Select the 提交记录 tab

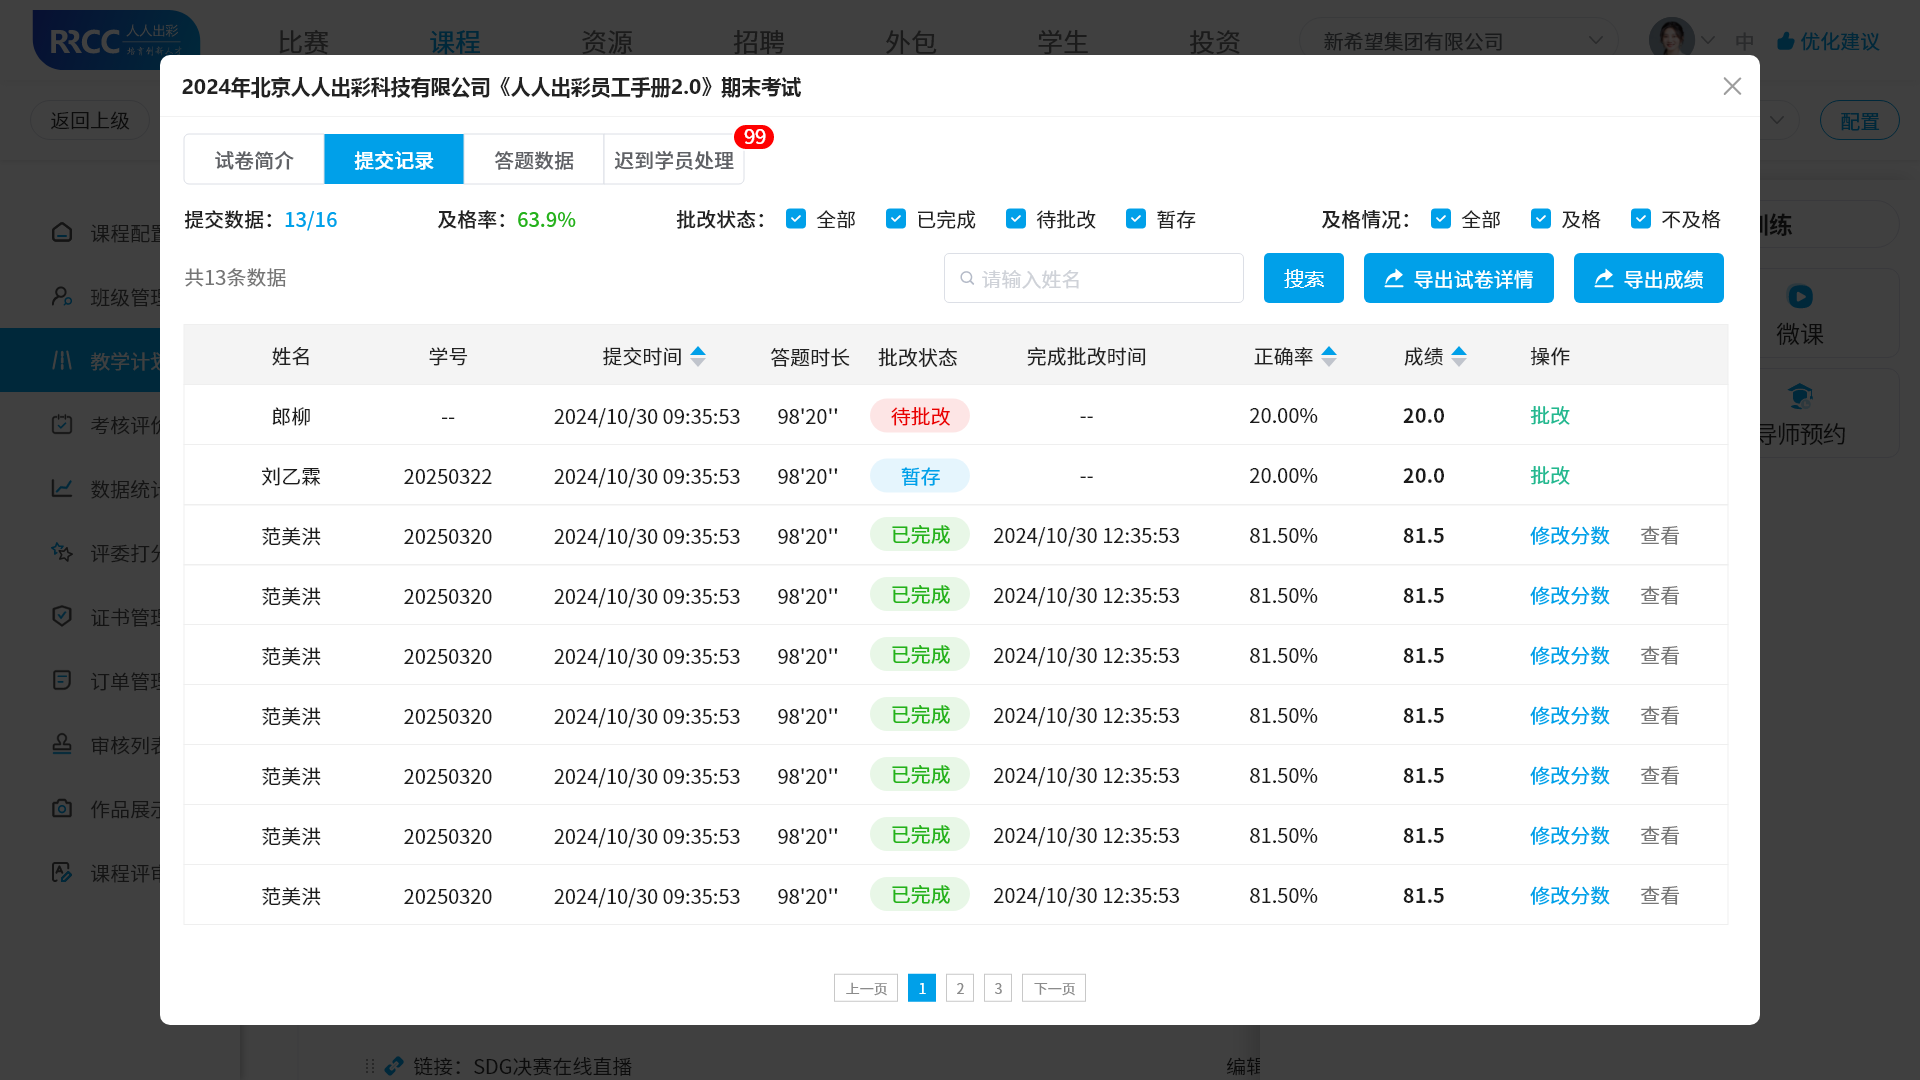click(x=394, y=159)
